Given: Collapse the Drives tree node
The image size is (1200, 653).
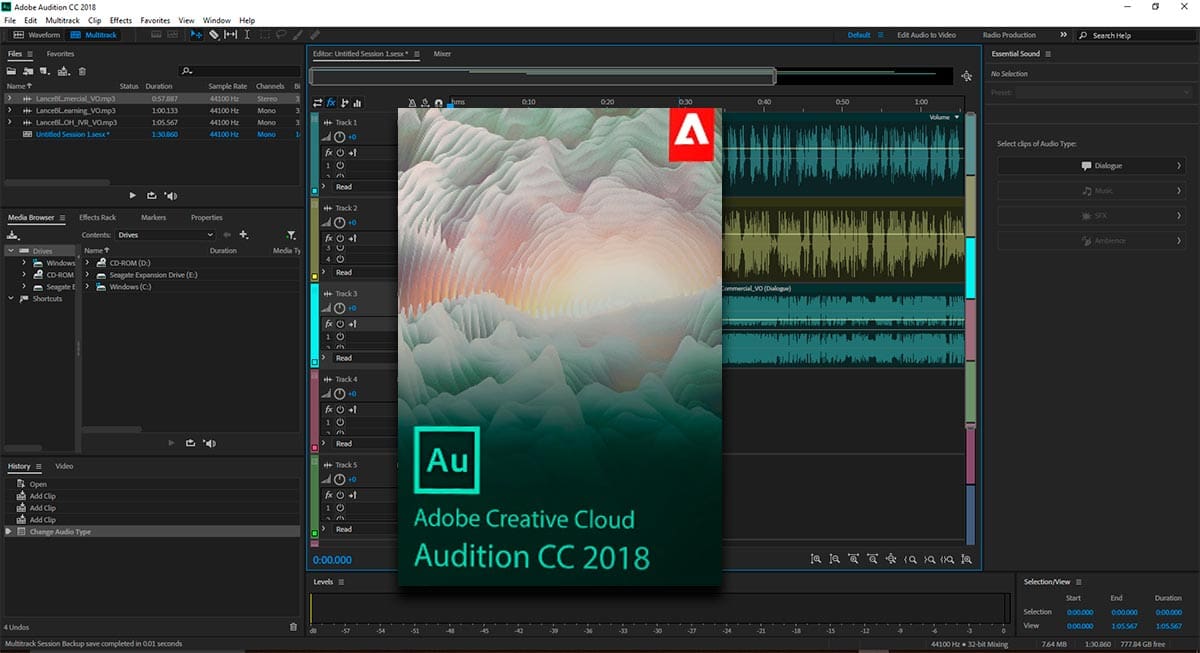Looking at the screenshot, I should tap(11, 251).
